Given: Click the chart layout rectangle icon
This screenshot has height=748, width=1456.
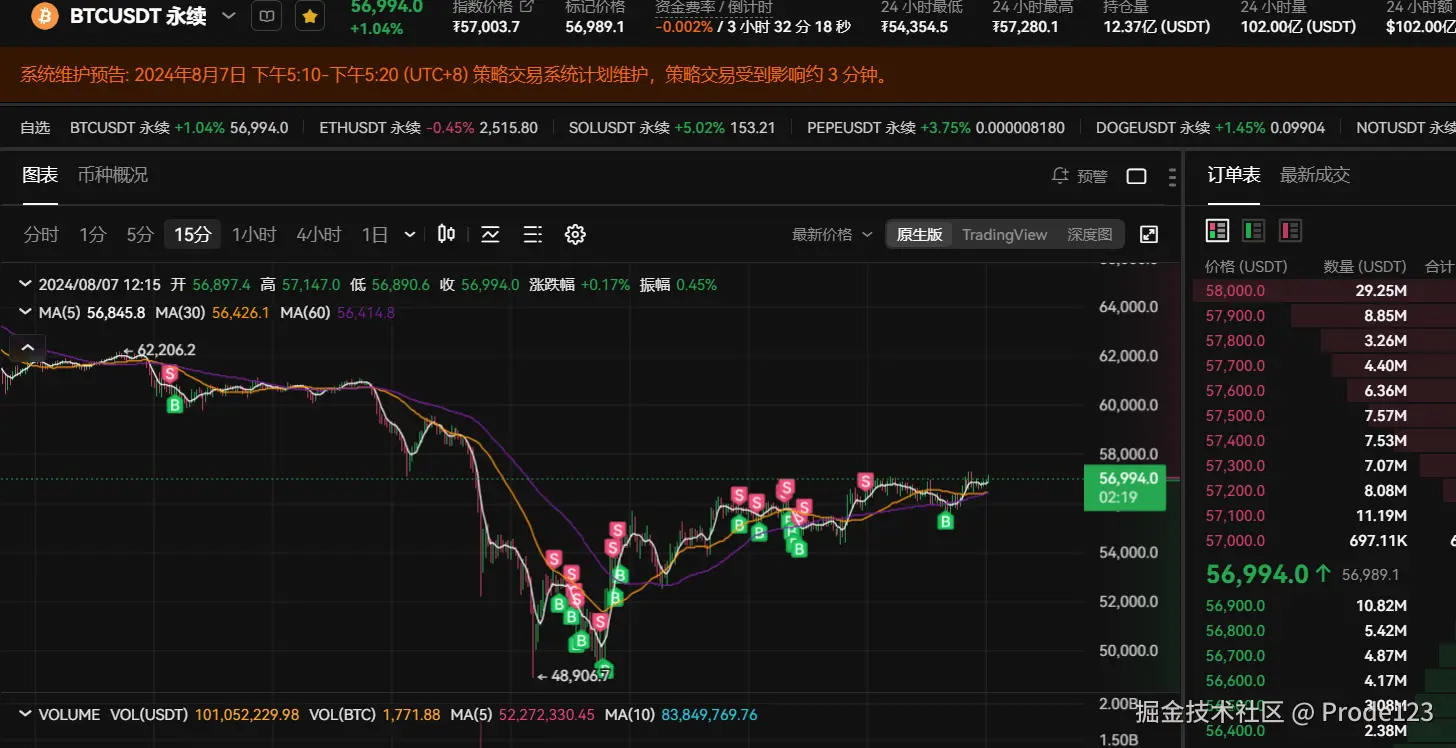Looking at the screenshot, I should point(1136,176).
